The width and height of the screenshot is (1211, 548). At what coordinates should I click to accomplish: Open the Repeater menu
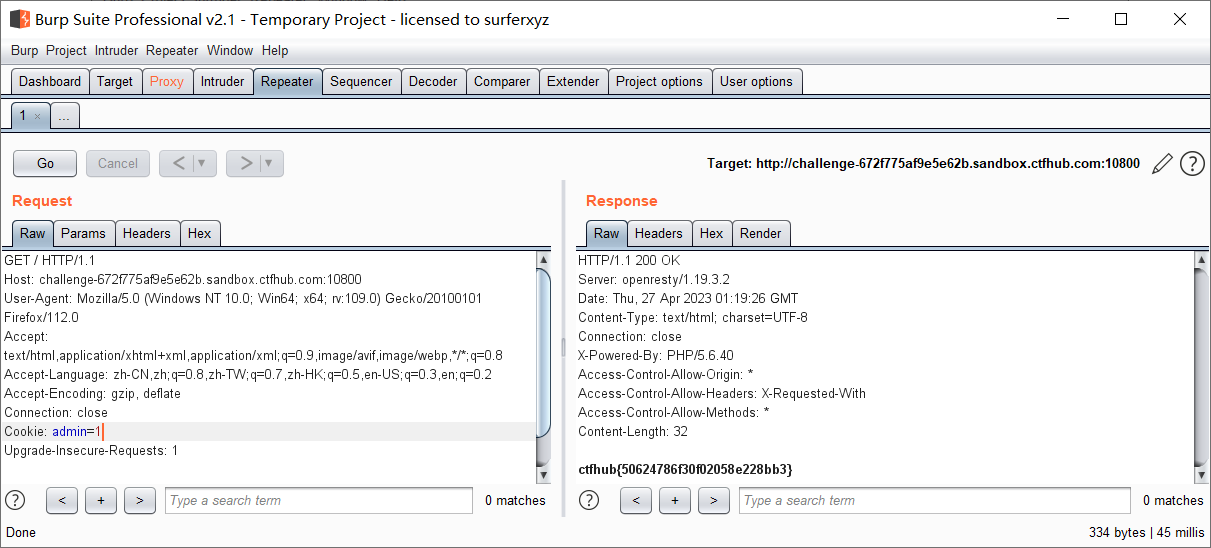click(172, 50)
